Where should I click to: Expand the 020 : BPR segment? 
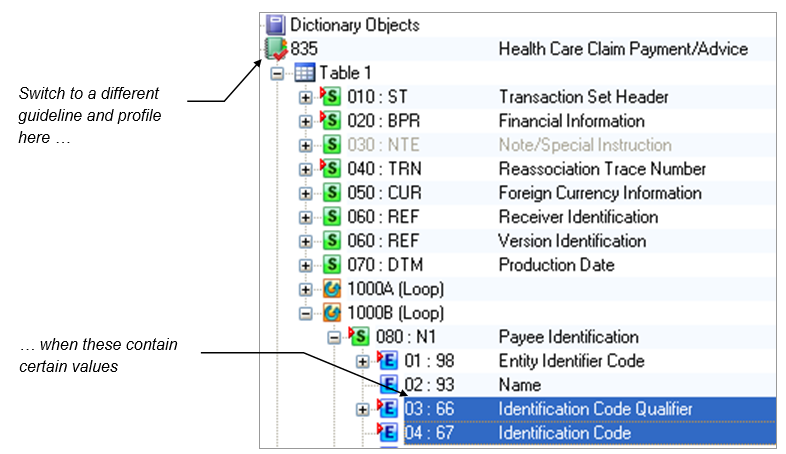click(306, 121)
